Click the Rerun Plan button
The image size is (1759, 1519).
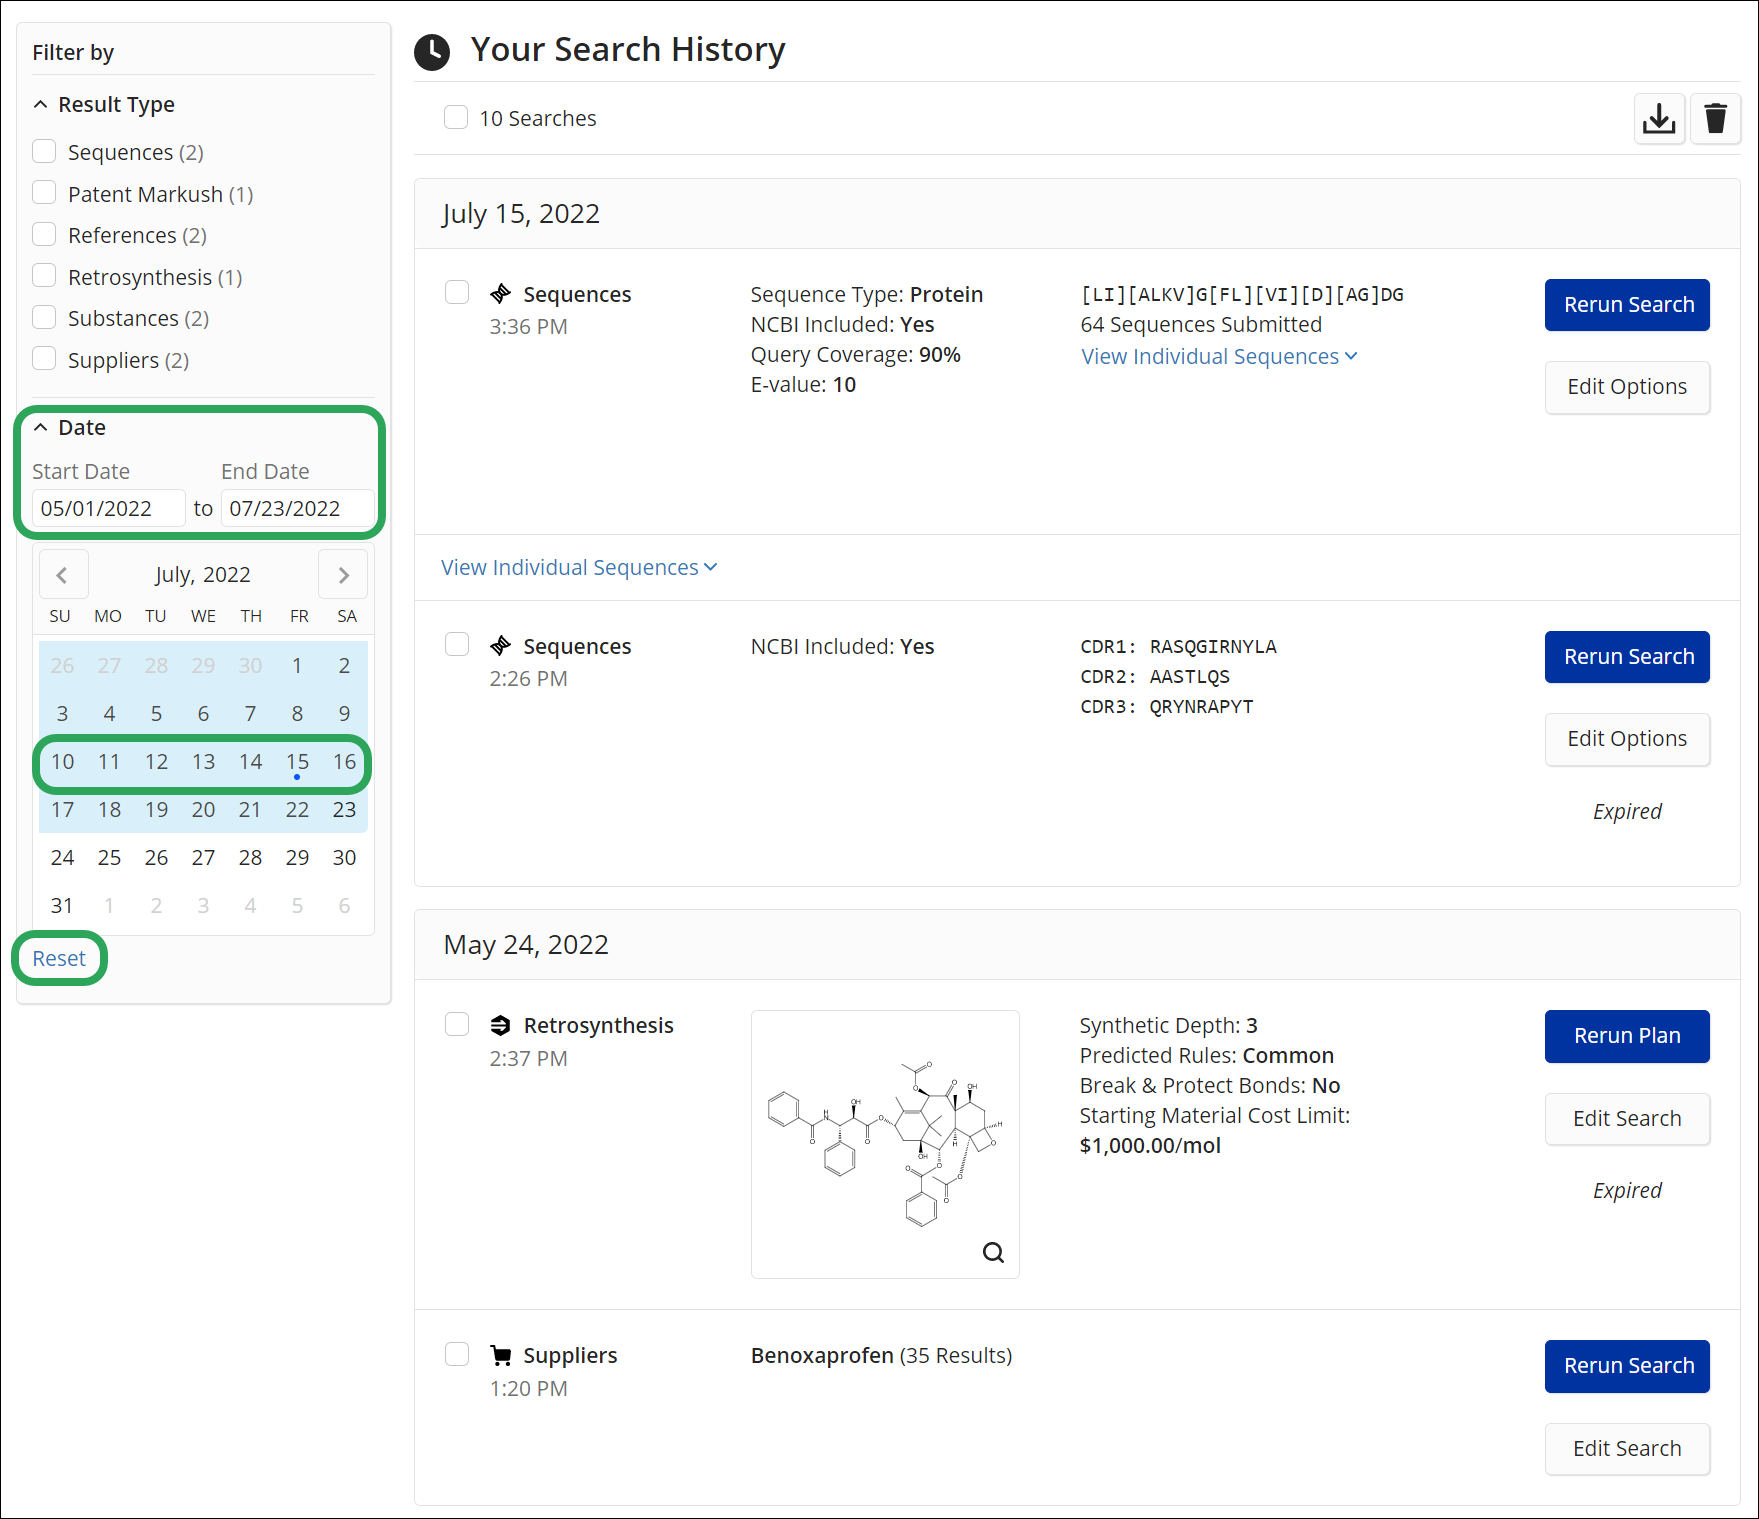1627,1036
